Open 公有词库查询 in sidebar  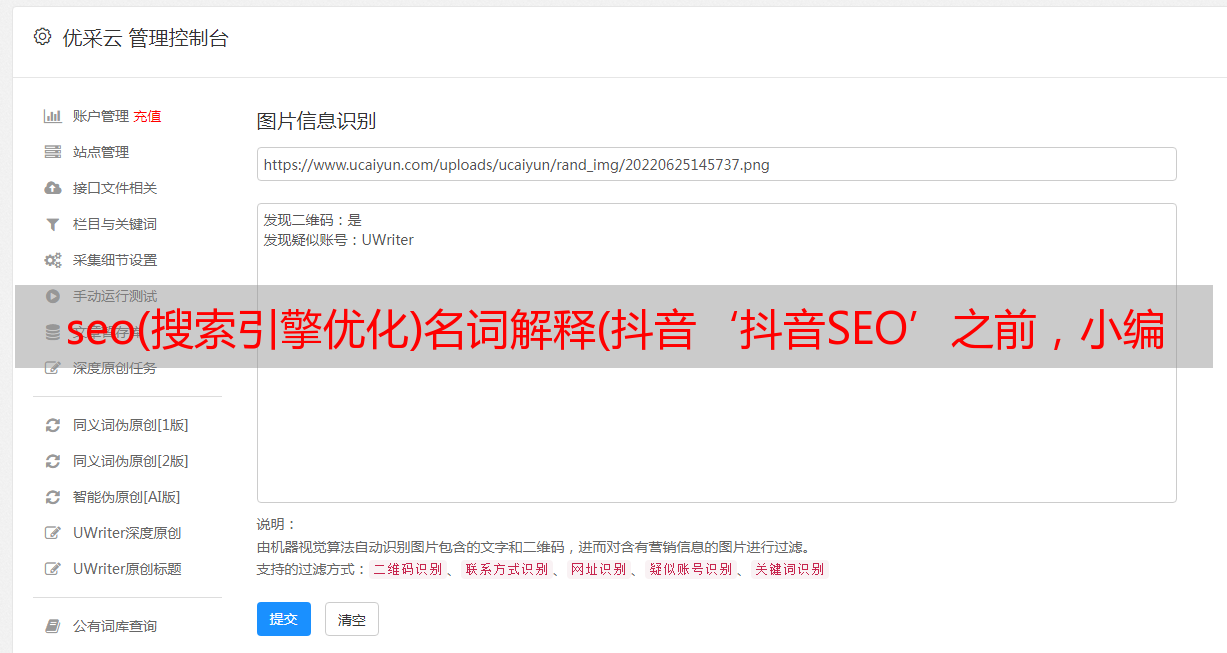click(115, 626)
